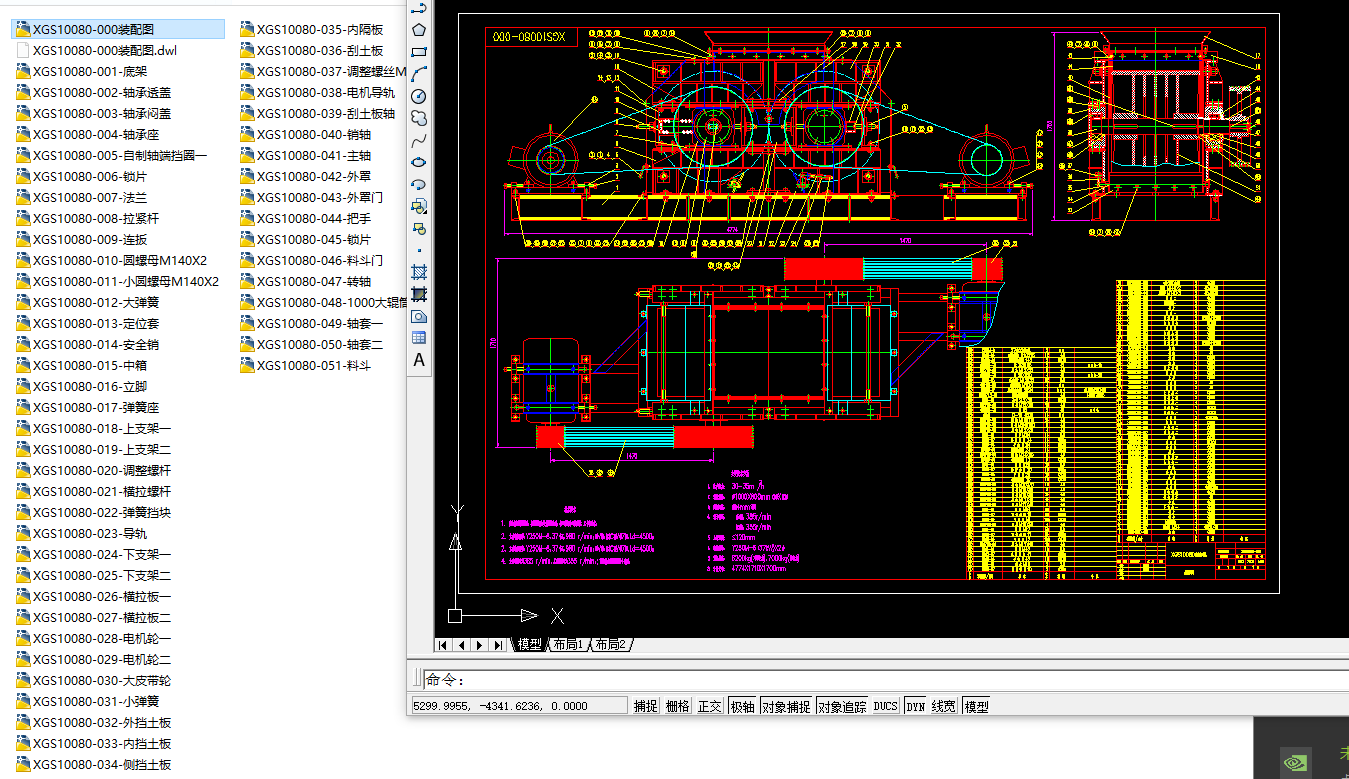The image size is (1349, 779).
Task: Enable 正交 ortho mode
Action: point(709,706)
